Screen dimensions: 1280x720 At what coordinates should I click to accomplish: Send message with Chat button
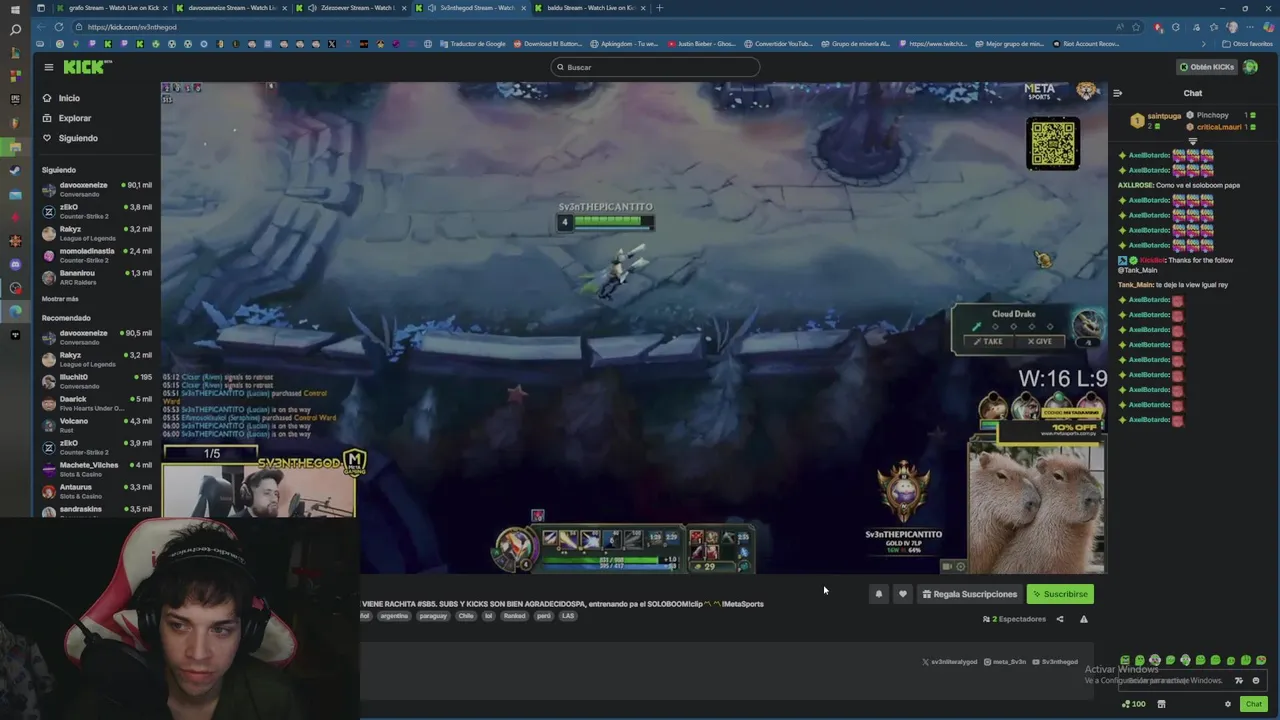pos(1253,704)
